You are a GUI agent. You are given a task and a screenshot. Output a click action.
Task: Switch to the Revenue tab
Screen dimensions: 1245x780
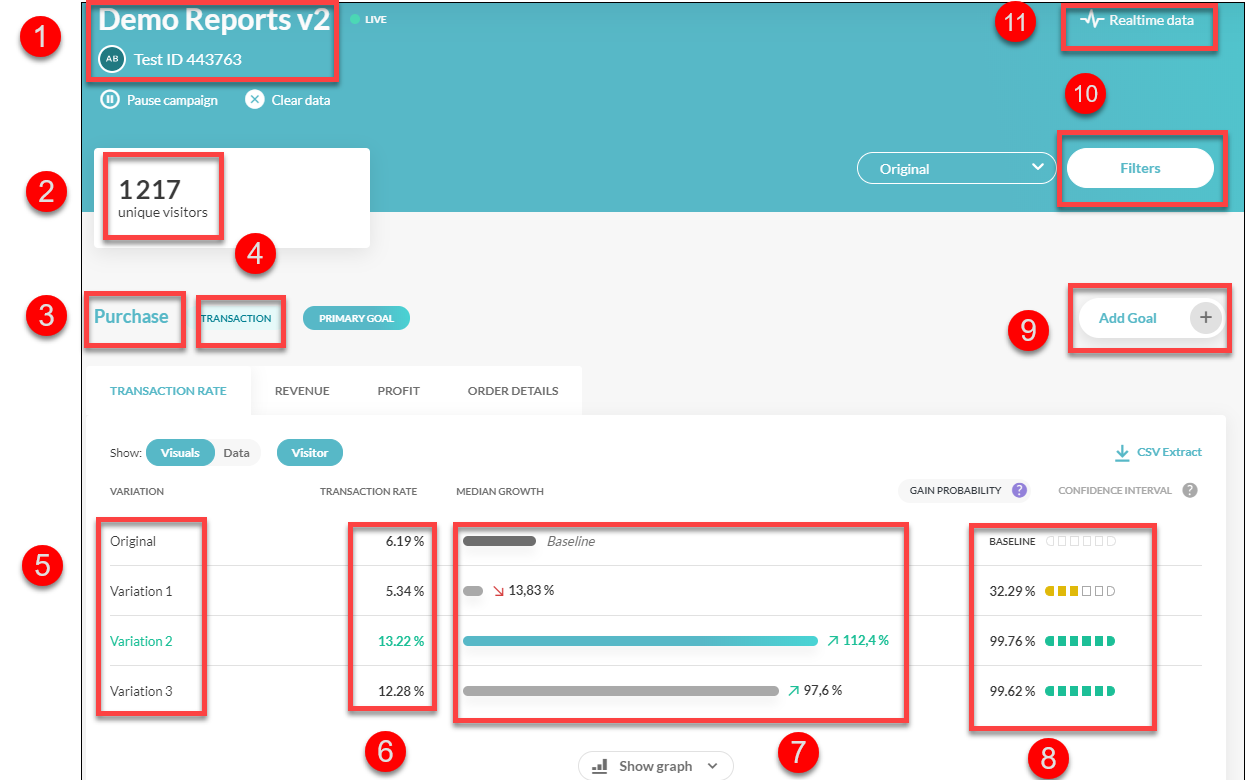pyautogui.click(x=302, y=391)
